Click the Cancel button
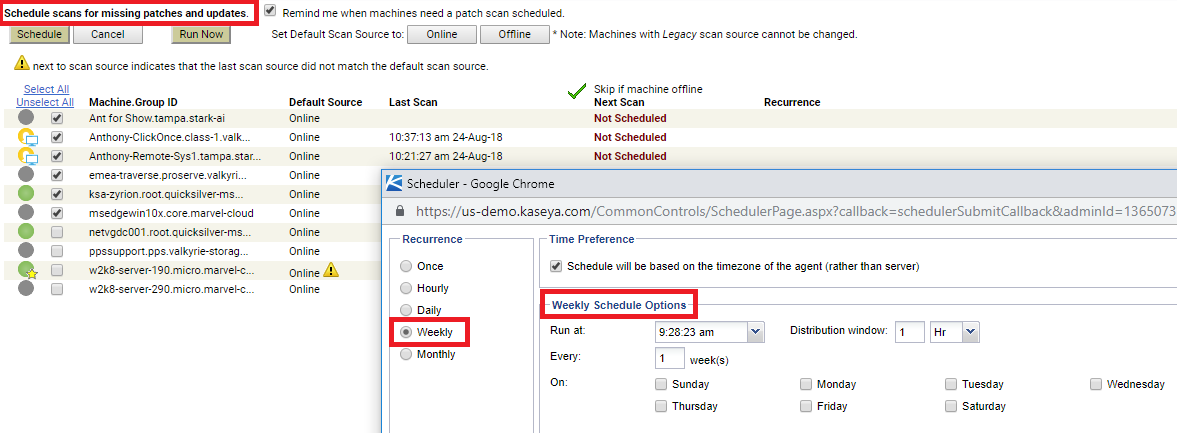Image resolution: width=1177 pixels, height=433 pixels. (108, 35)
